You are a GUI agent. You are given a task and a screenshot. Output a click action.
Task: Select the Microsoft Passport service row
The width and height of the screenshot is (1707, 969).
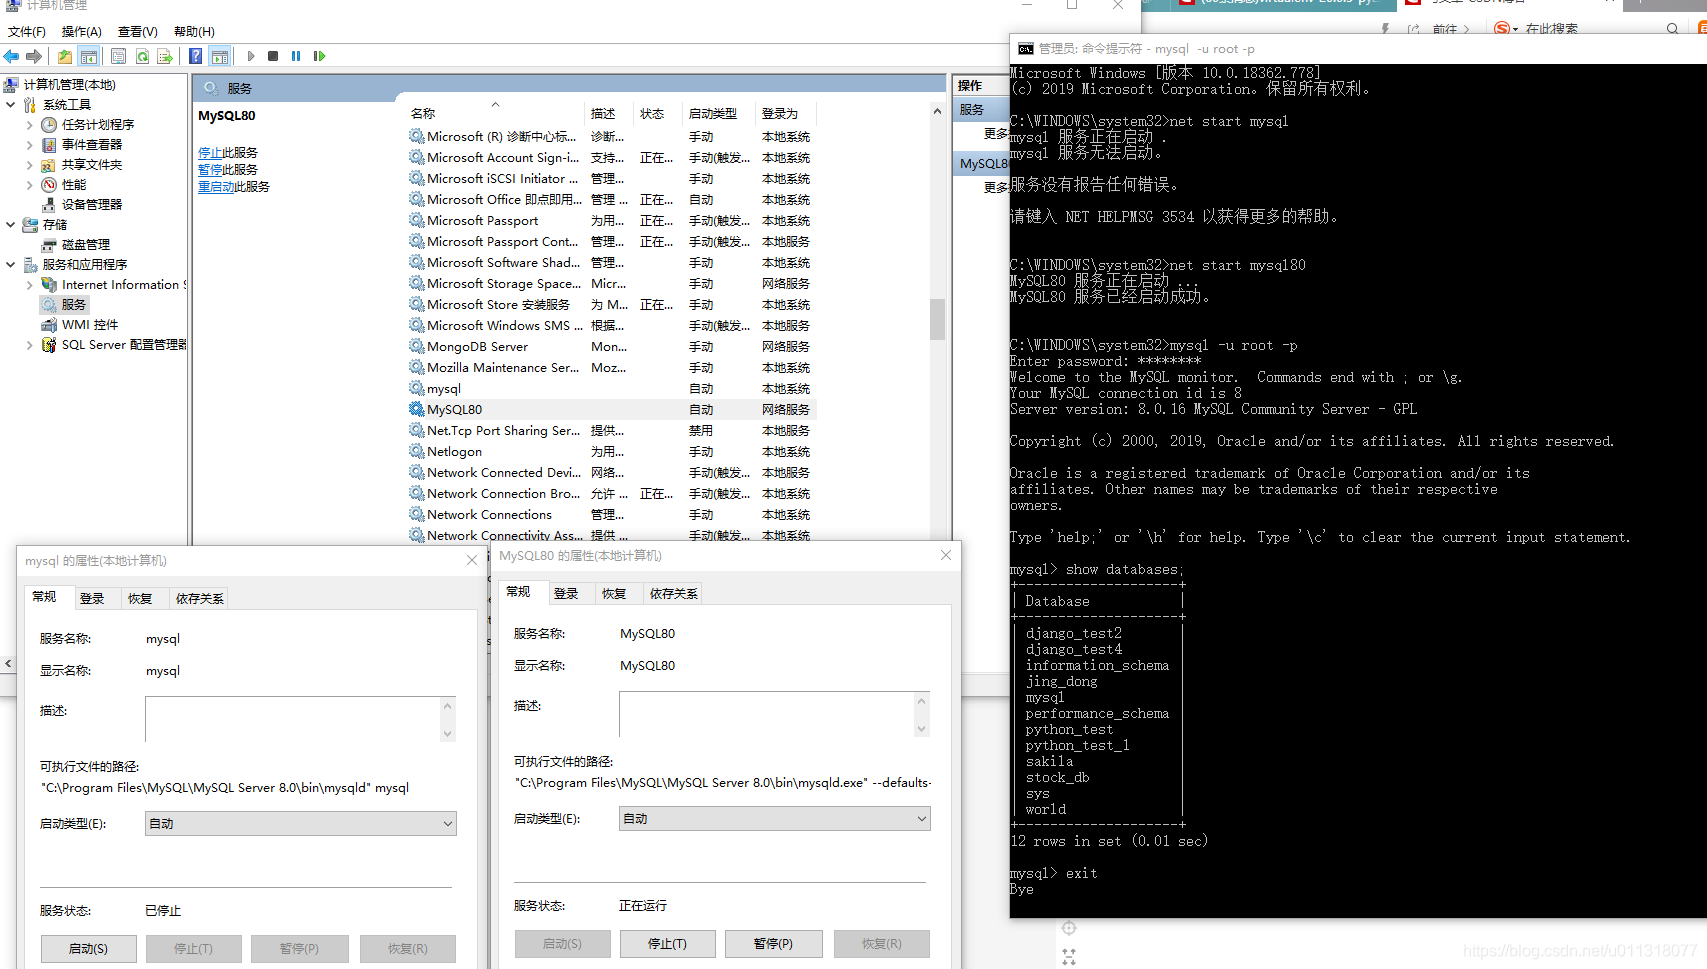click(610, 220)
